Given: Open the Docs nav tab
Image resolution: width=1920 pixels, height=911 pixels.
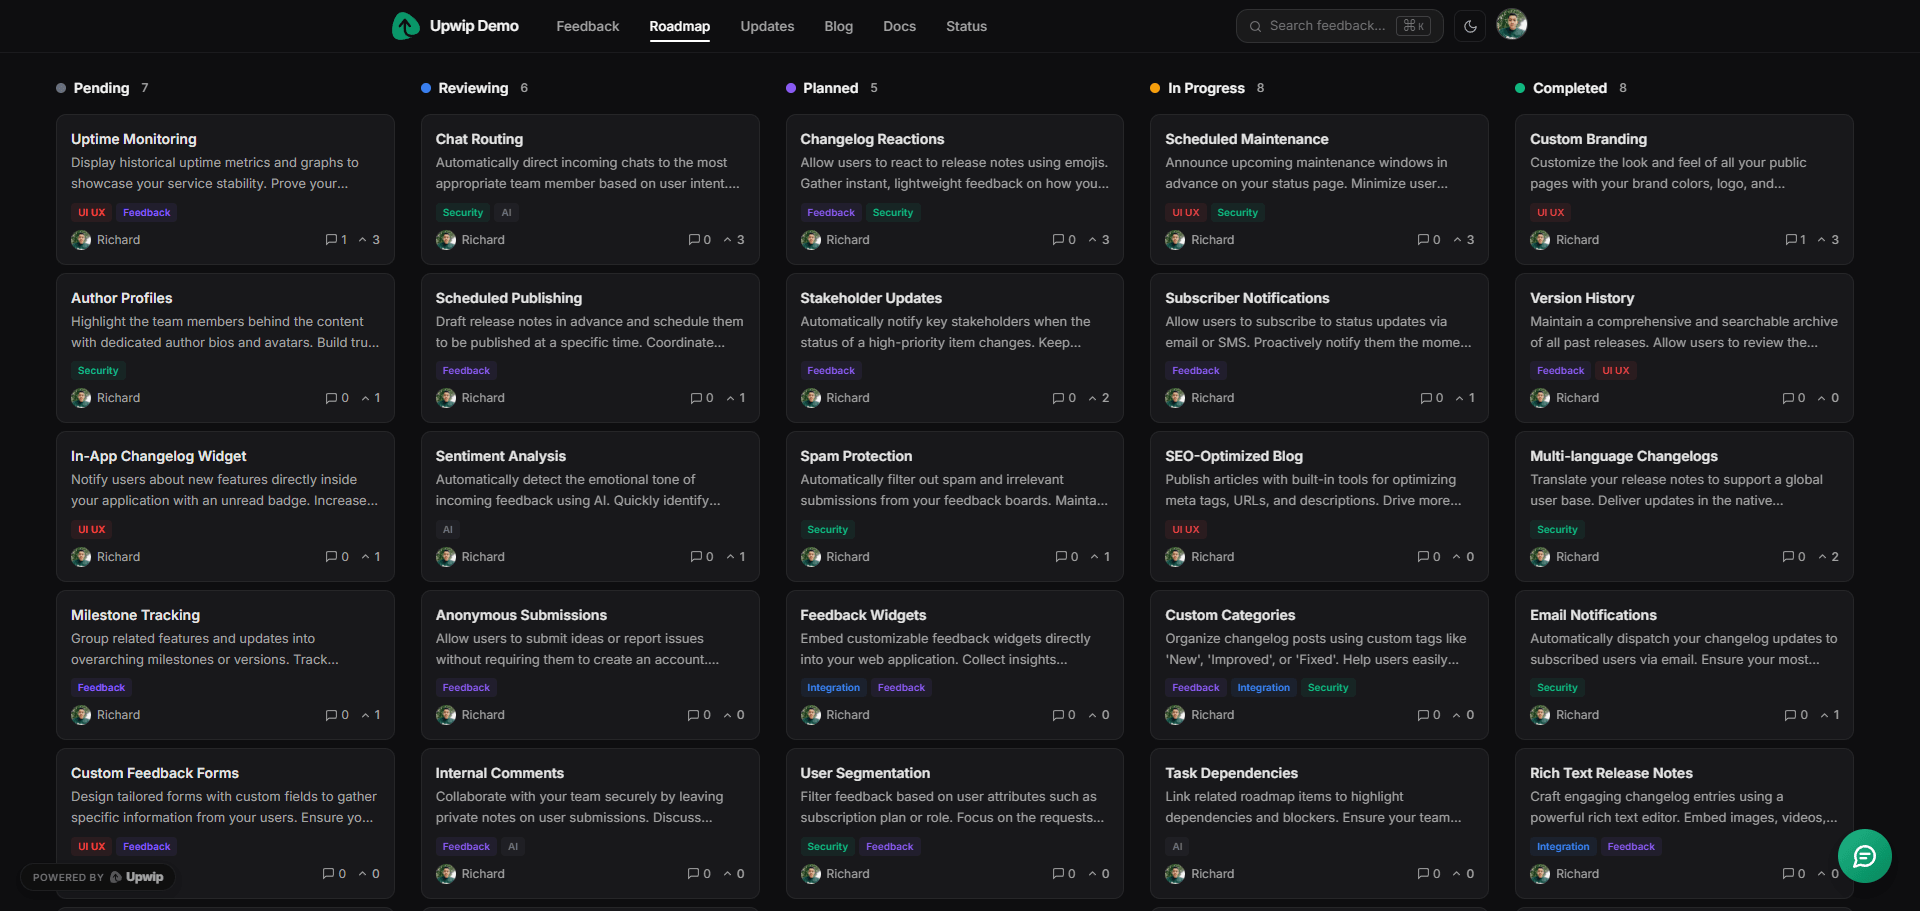Looking at the screenshot, I should point(900,26).
